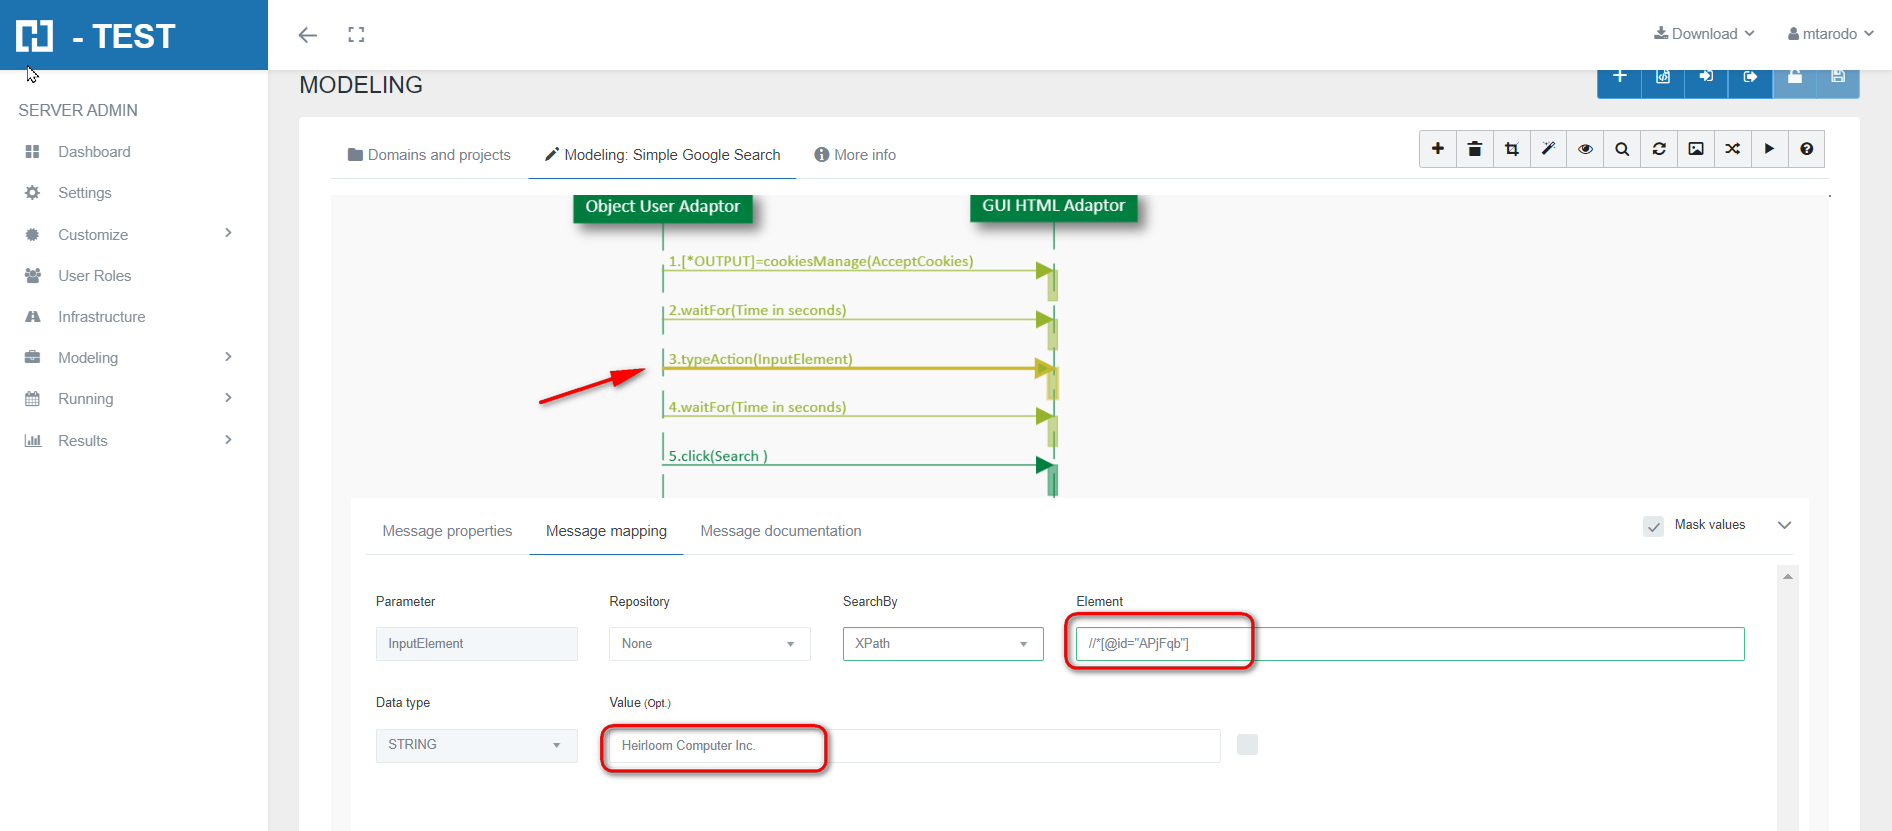Click the trash delete icon in modeling toolbar
Image resolution: width=1892 pixels, height=831 pixels.
click(1474, 149)
